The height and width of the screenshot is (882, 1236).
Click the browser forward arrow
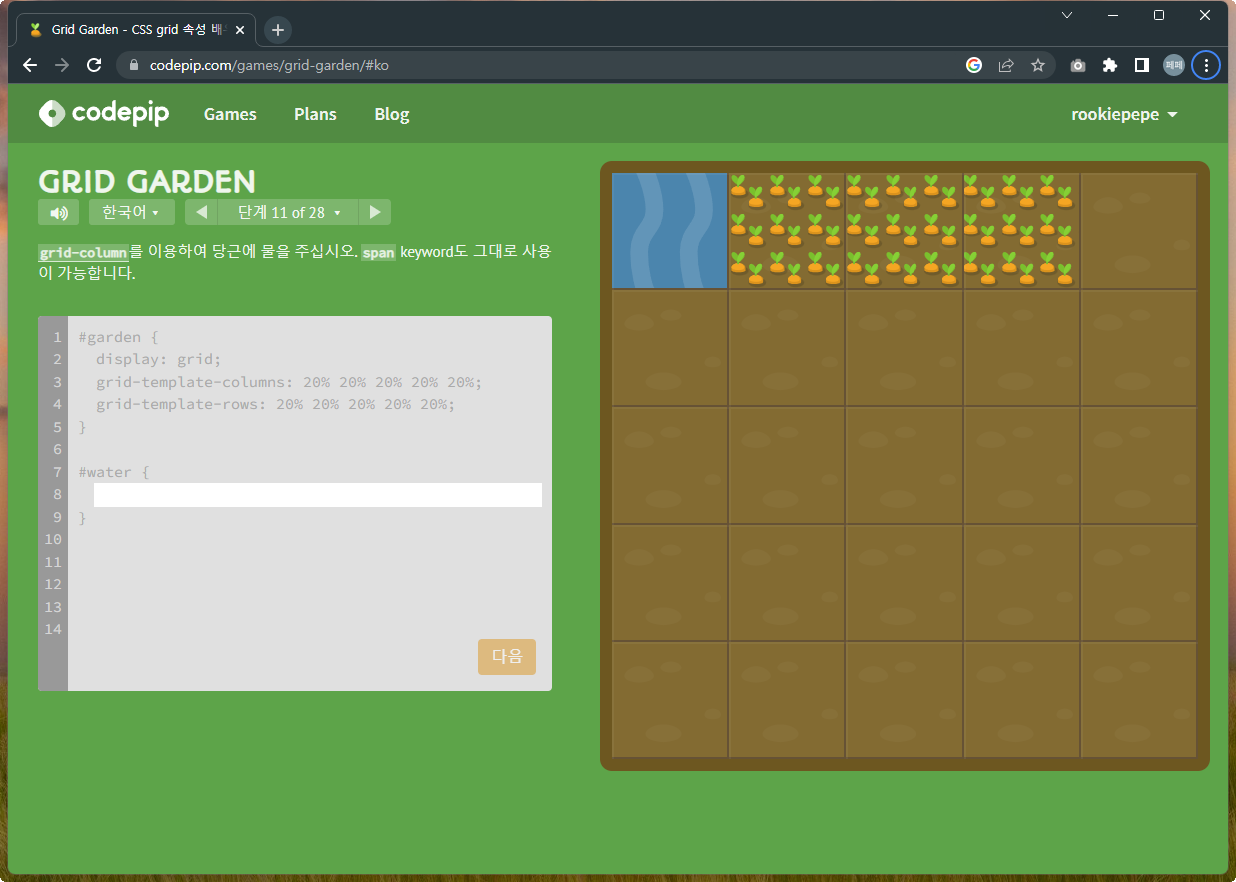(62, 65)
